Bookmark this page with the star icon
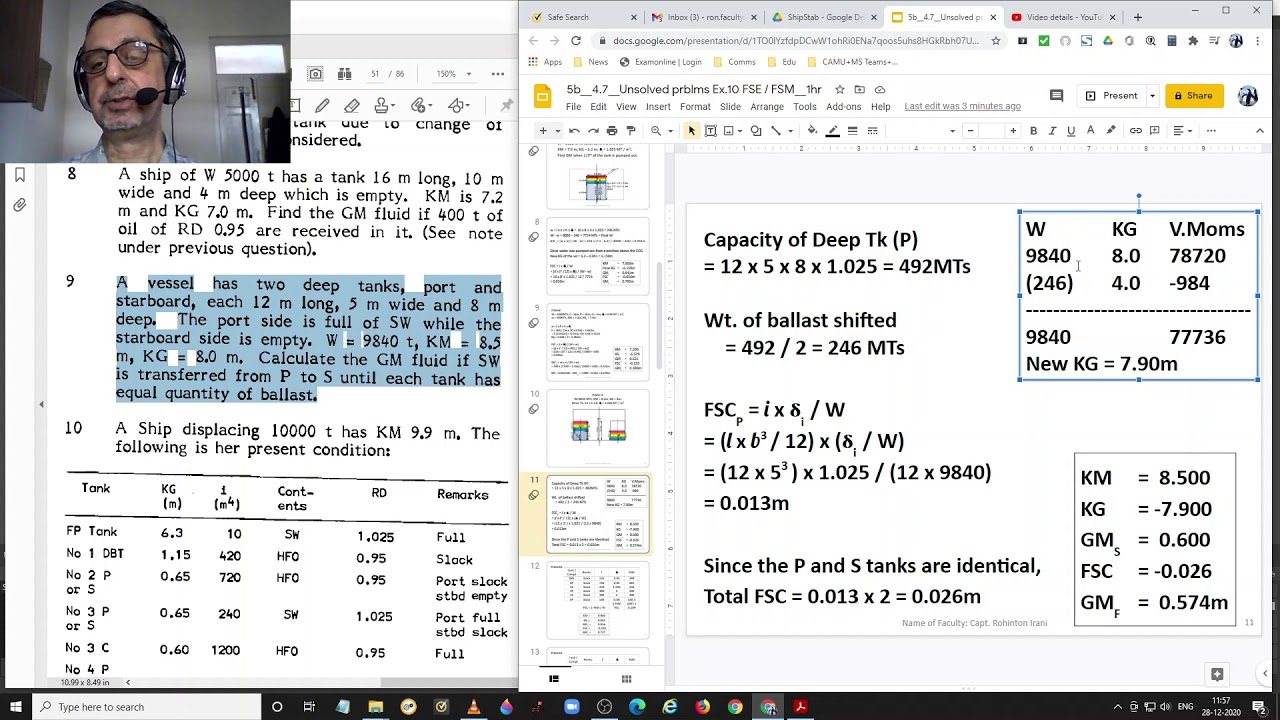 [x=996, y=41]
